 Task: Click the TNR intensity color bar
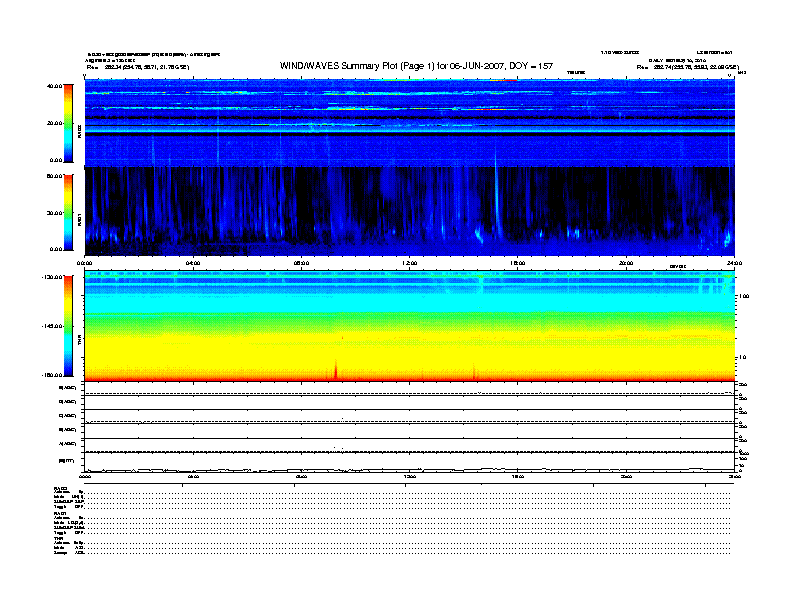(68, 326)
